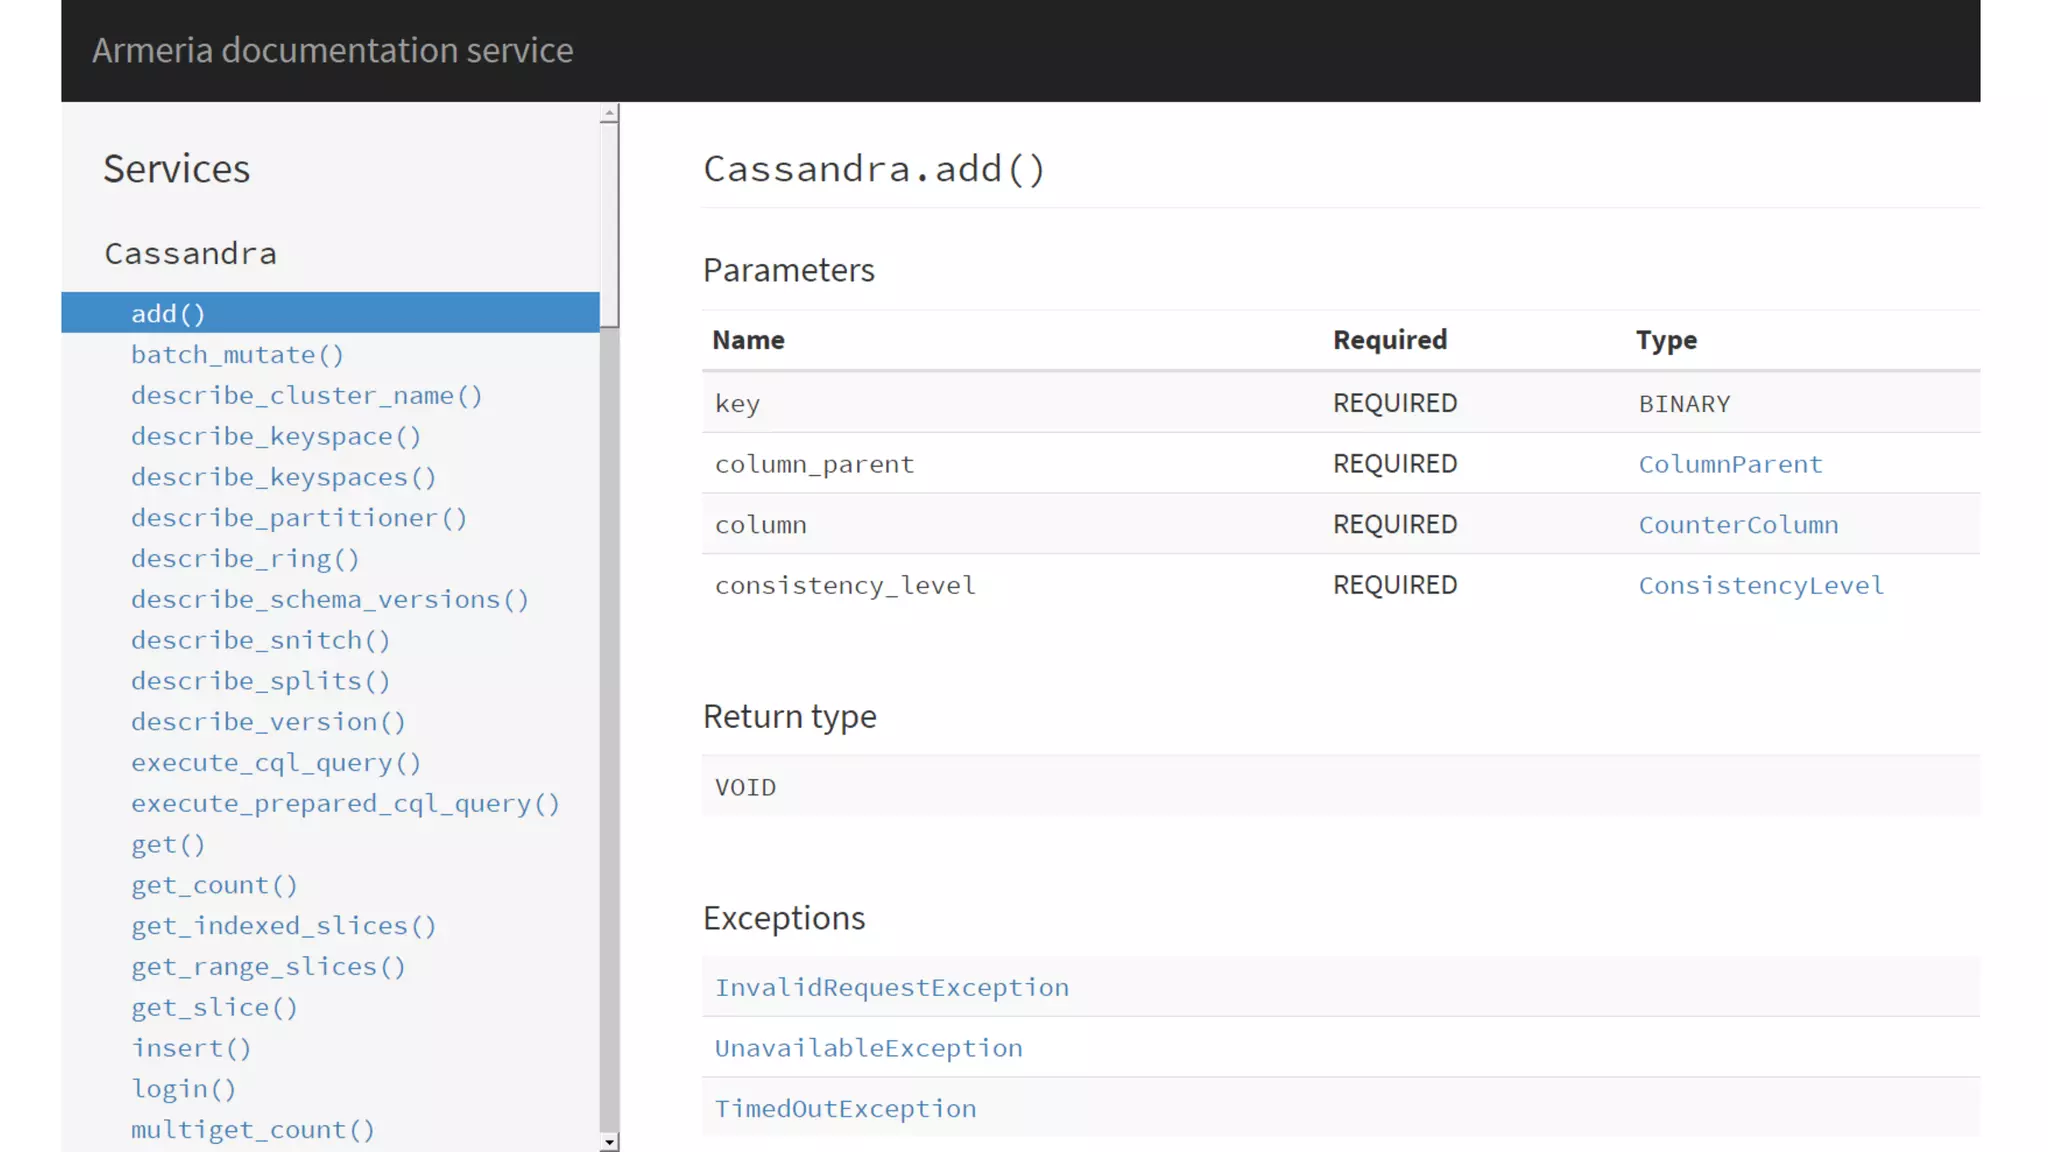Follow the ConsistencyLevel type link
Screen dimensions: 2048x1152
[1760, 586]
